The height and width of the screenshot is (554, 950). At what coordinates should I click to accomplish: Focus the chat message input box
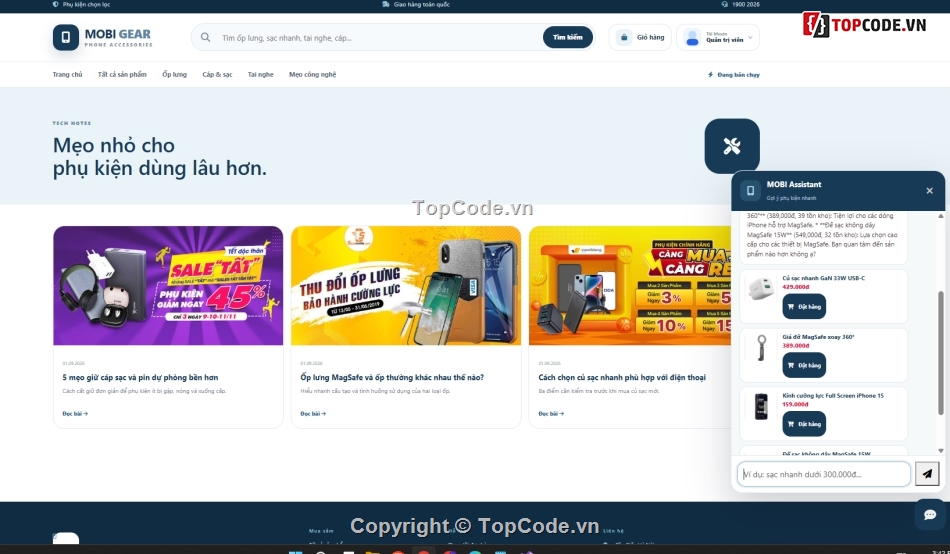824,474
